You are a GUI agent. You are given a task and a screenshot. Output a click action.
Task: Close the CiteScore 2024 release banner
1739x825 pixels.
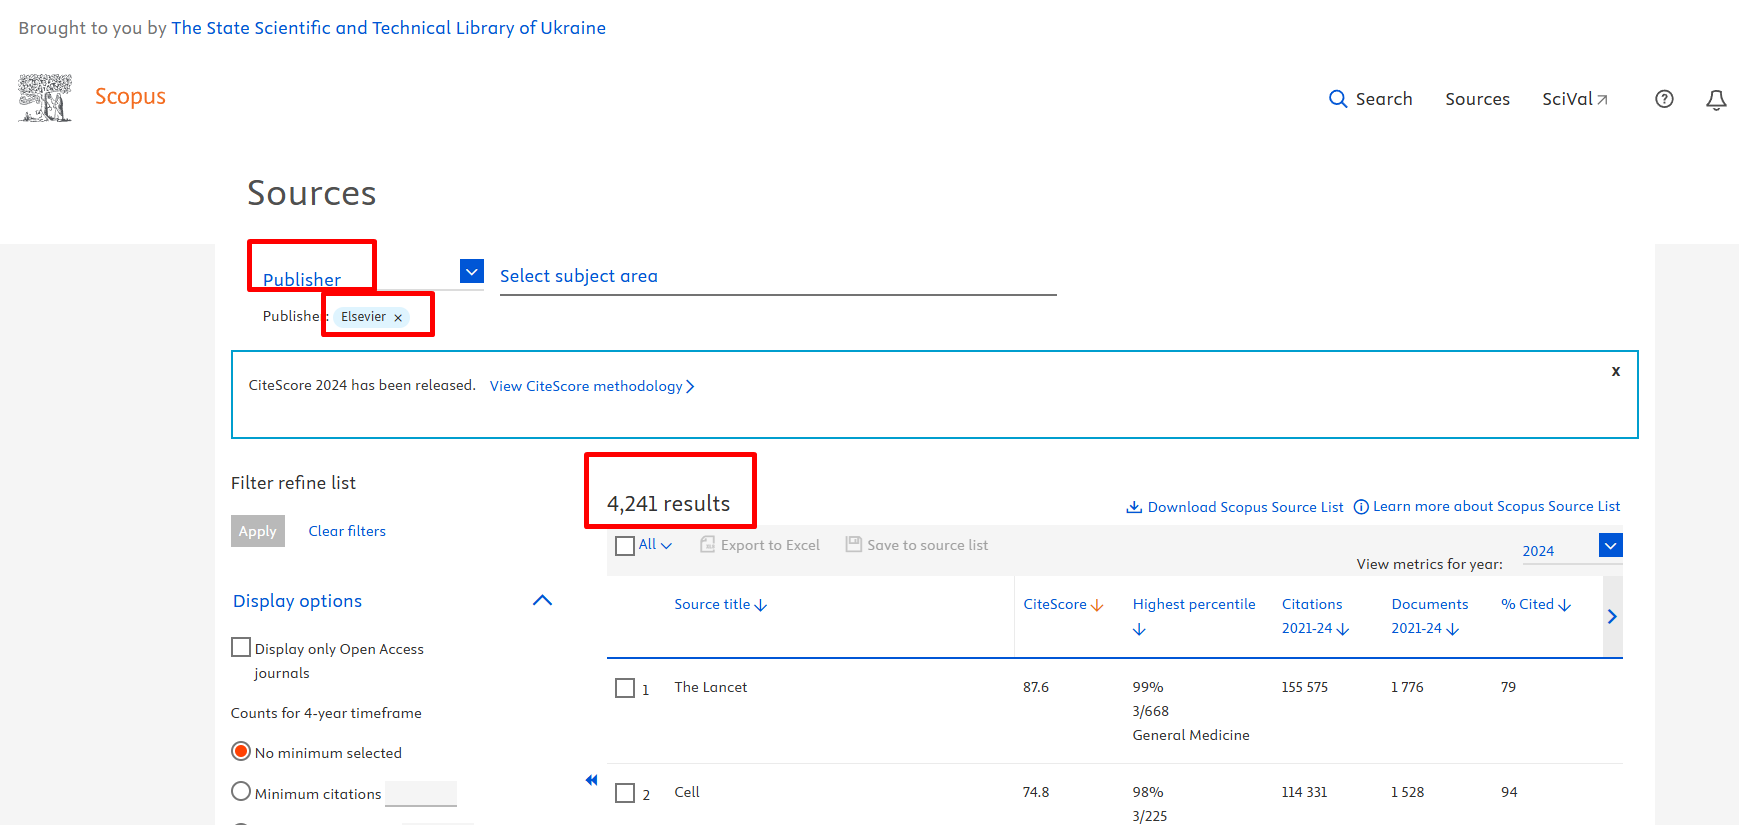point(1615,371)
